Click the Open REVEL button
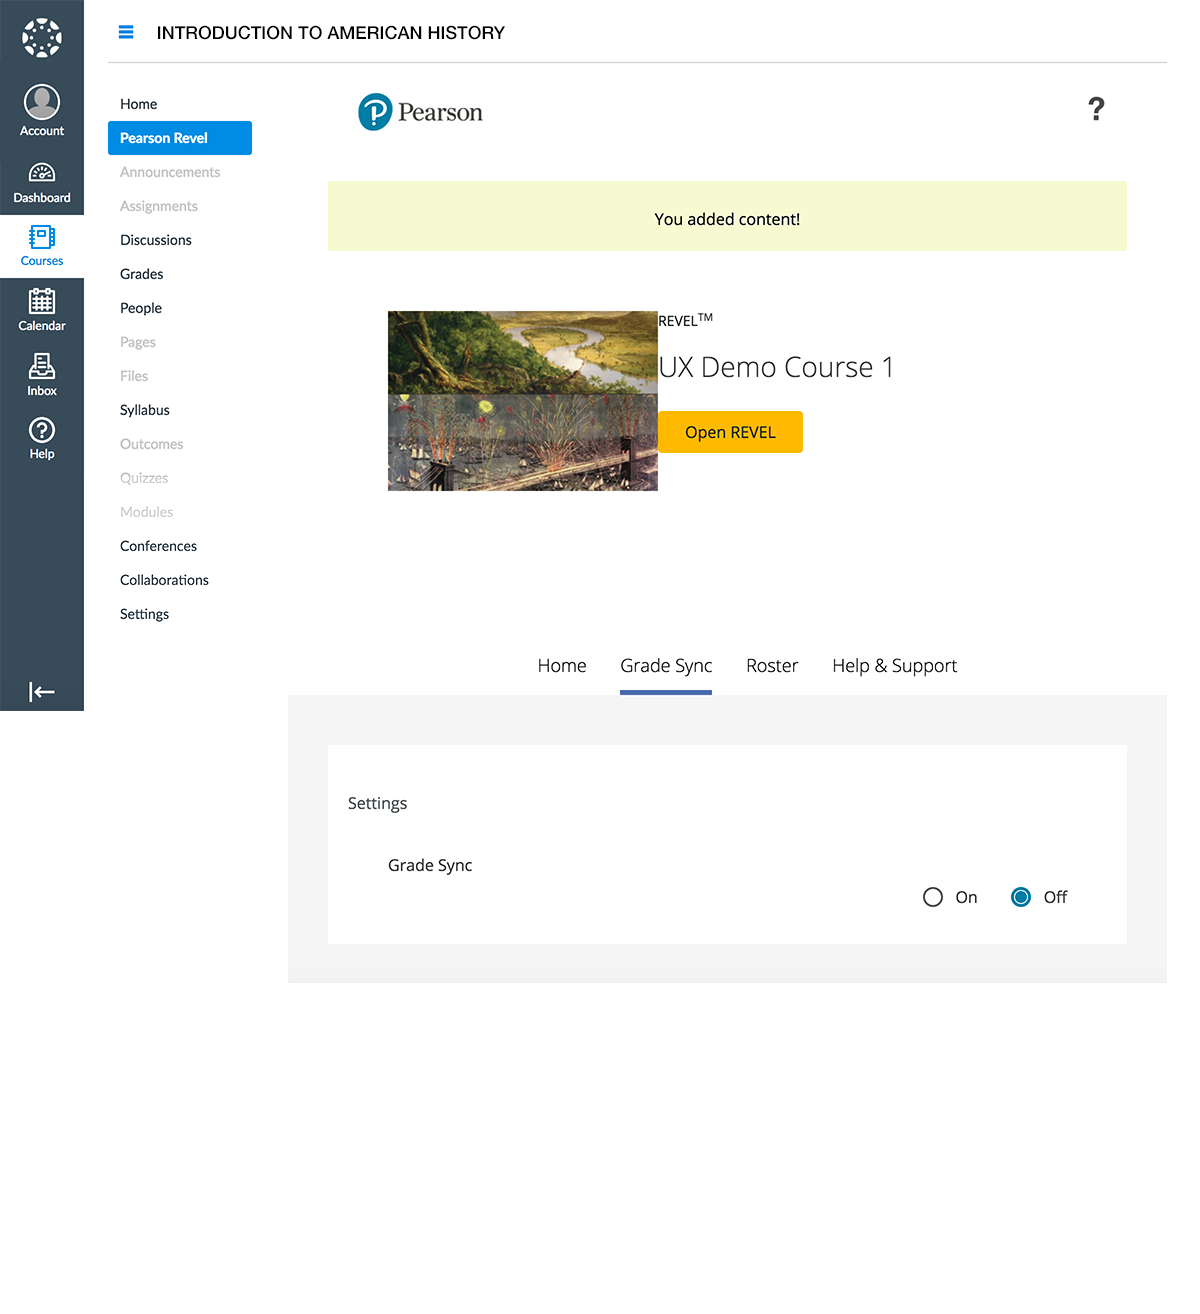The height and width of the screenshot is (1314, 1200). point(730,432)
